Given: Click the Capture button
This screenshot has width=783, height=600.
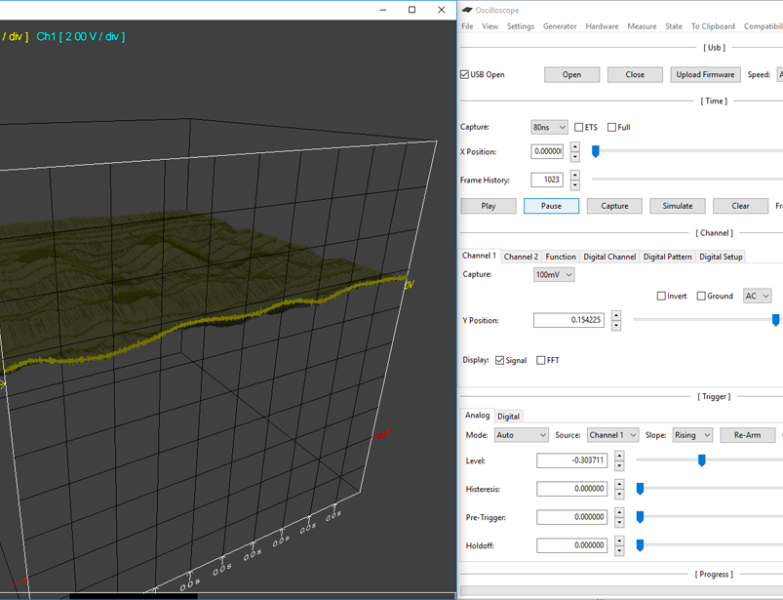Looking at the screenshot, I should 614,206.
